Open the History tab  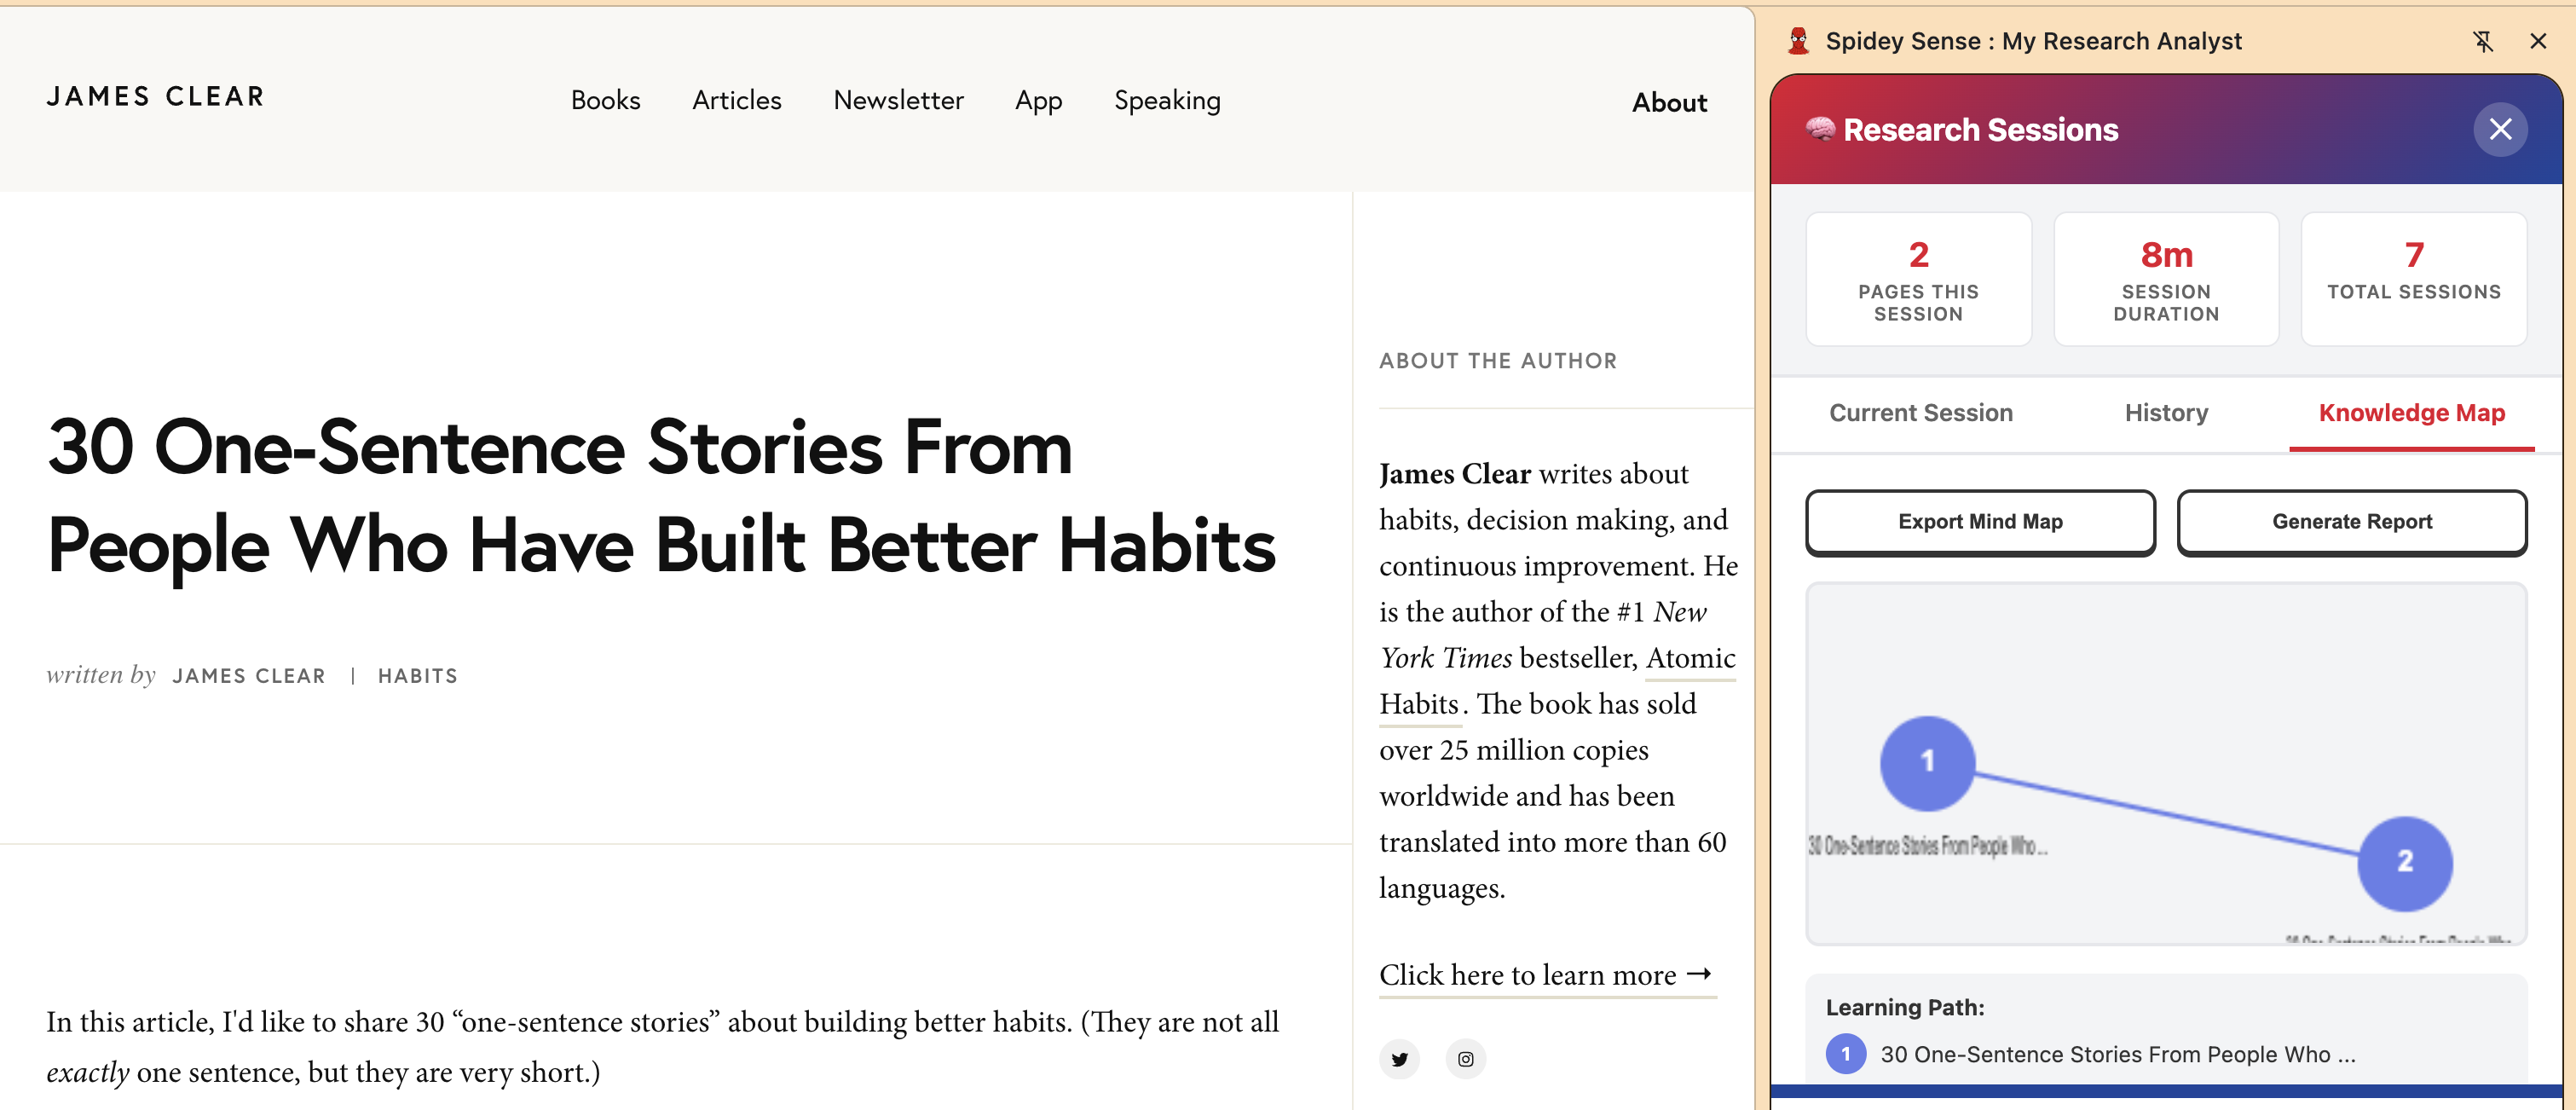pos(2166,413)
